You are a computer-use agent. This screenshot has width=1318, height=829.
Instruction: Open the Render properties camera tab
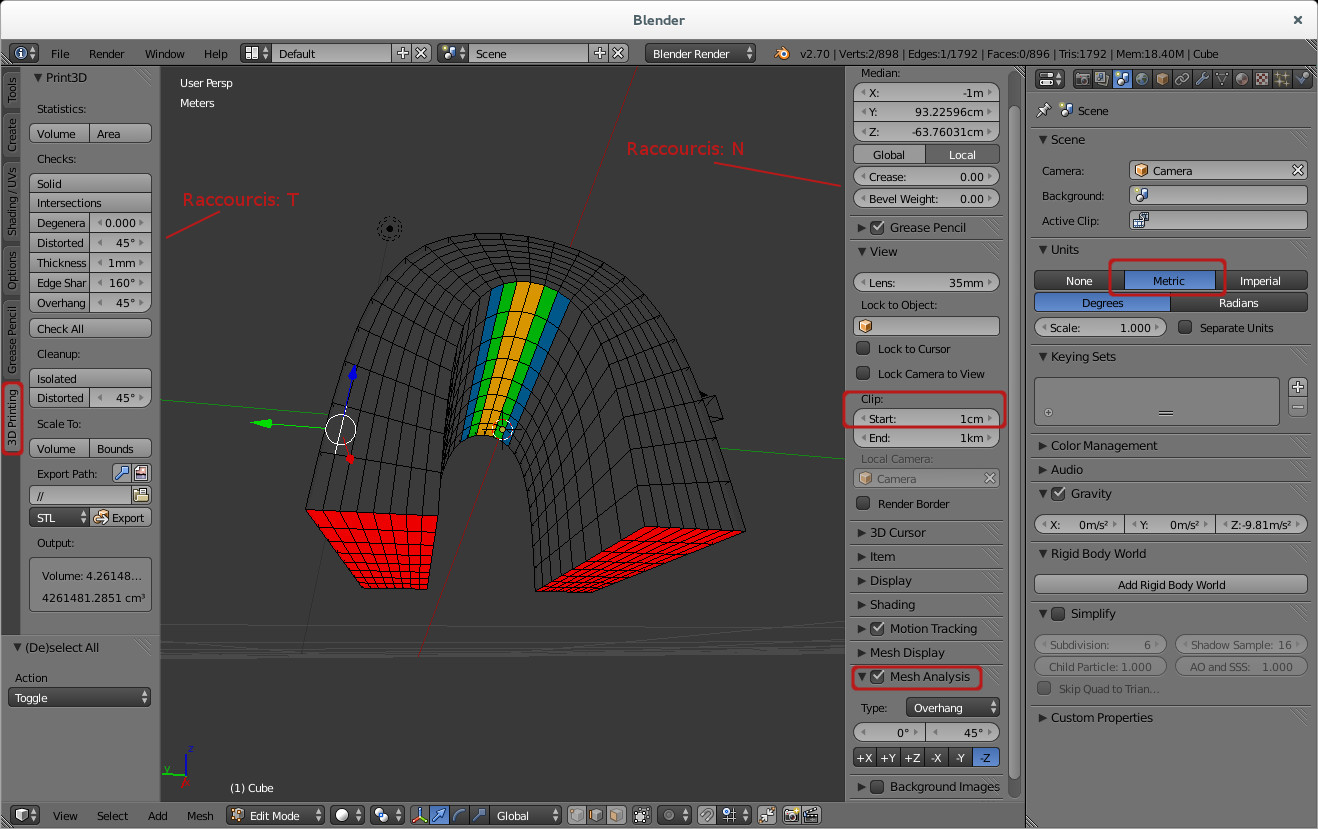point(1082,79)
